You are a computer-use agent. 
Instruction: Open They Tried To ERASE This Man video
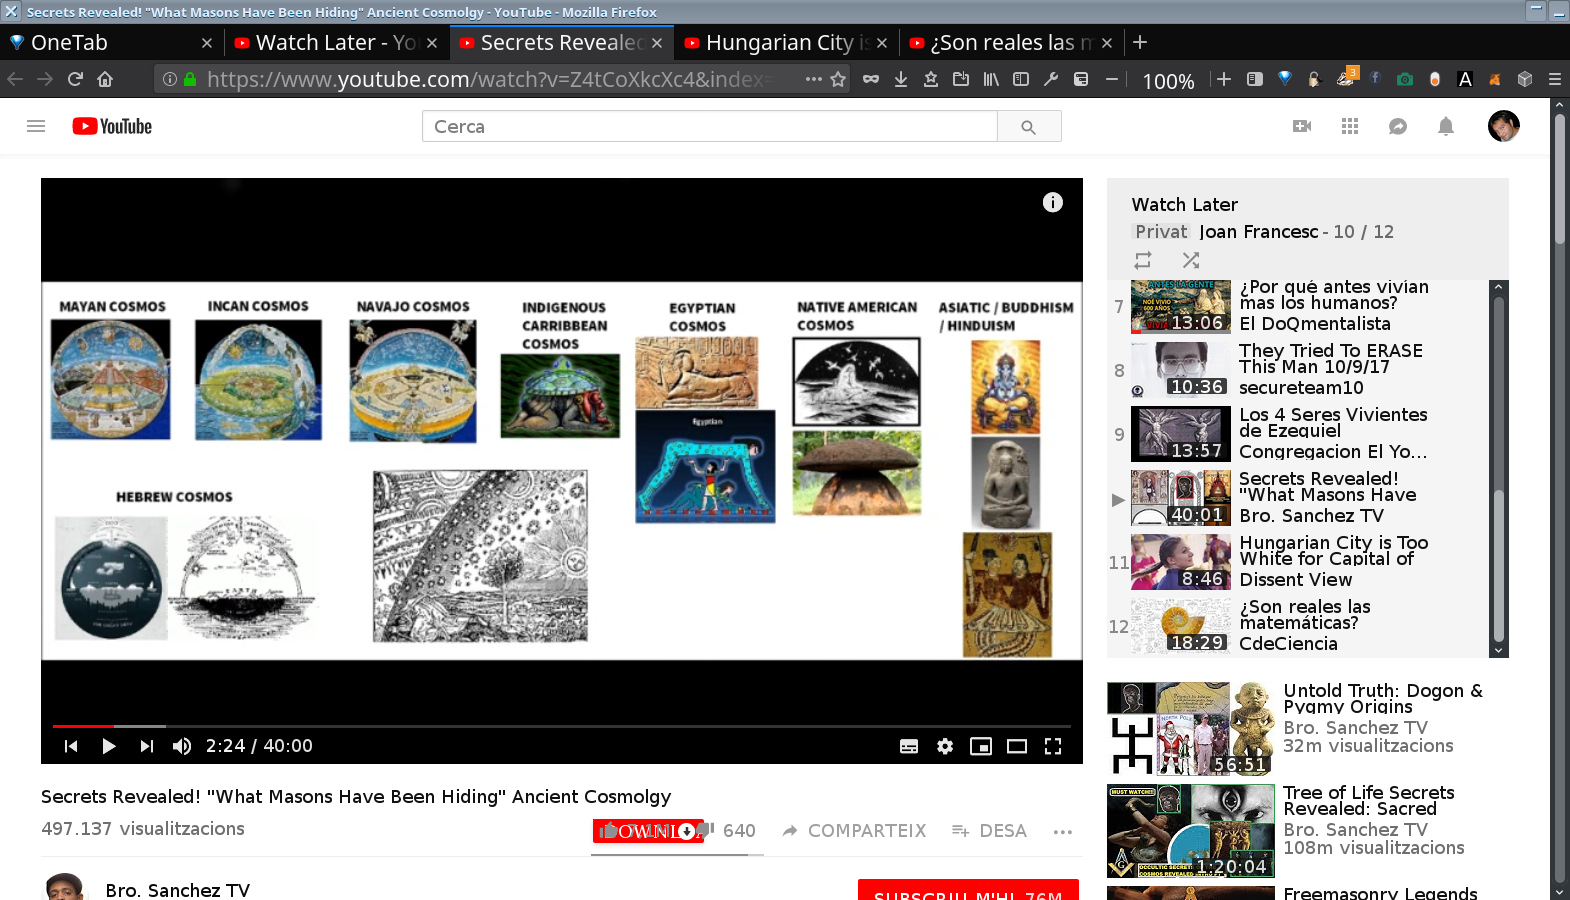pyautogui.click(x=1297, y=370)
